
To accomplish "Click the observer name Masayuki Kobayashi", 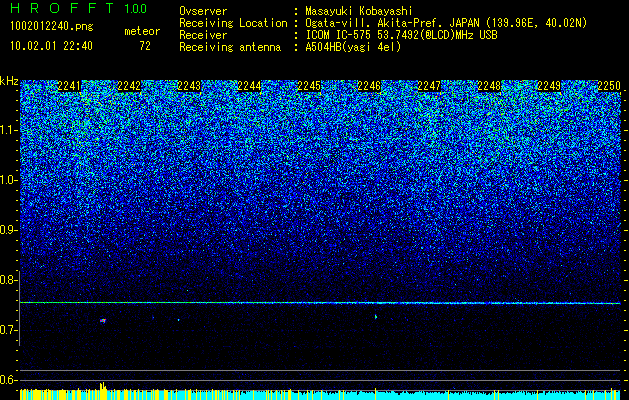I will click(359, 11).
